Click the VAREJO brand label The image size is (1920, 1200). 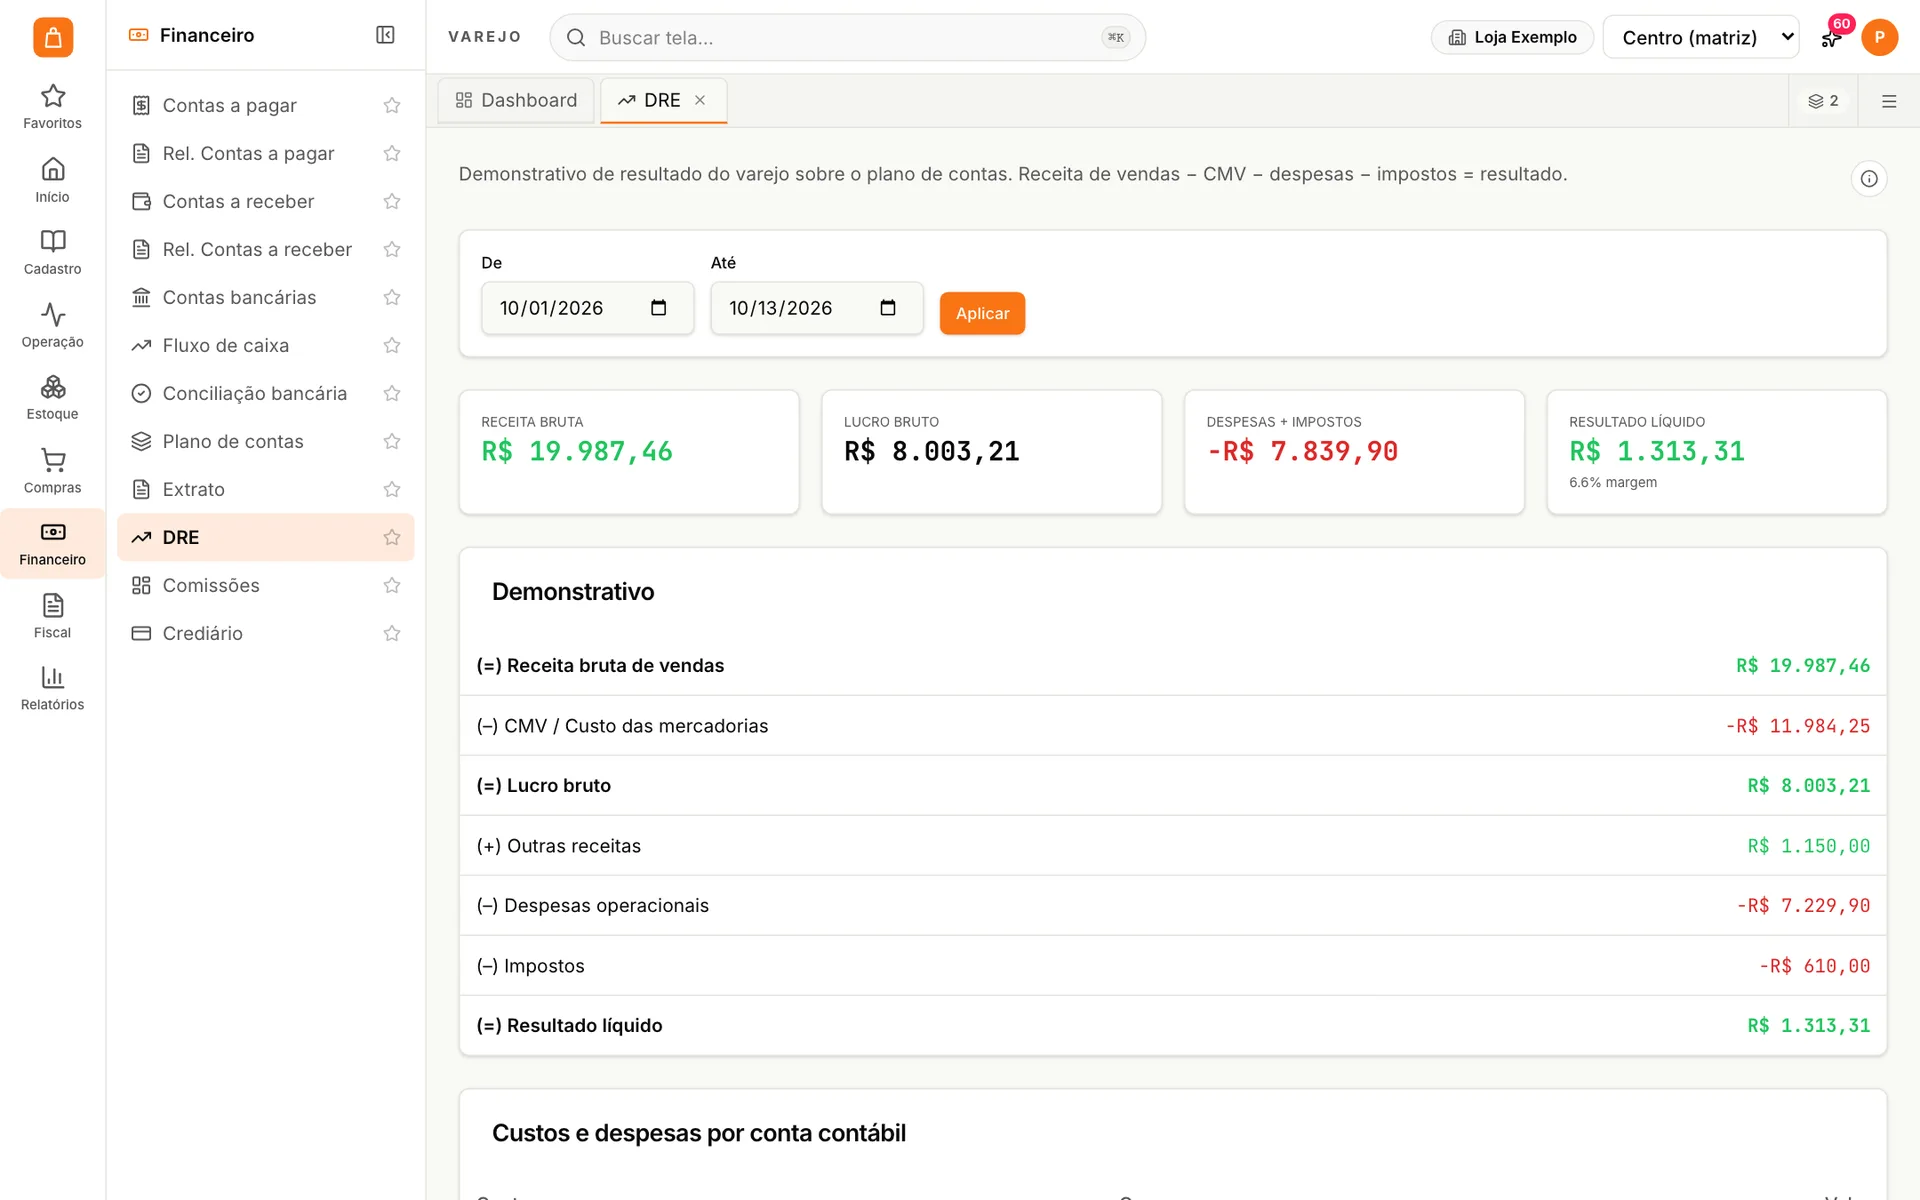(485, 37)
